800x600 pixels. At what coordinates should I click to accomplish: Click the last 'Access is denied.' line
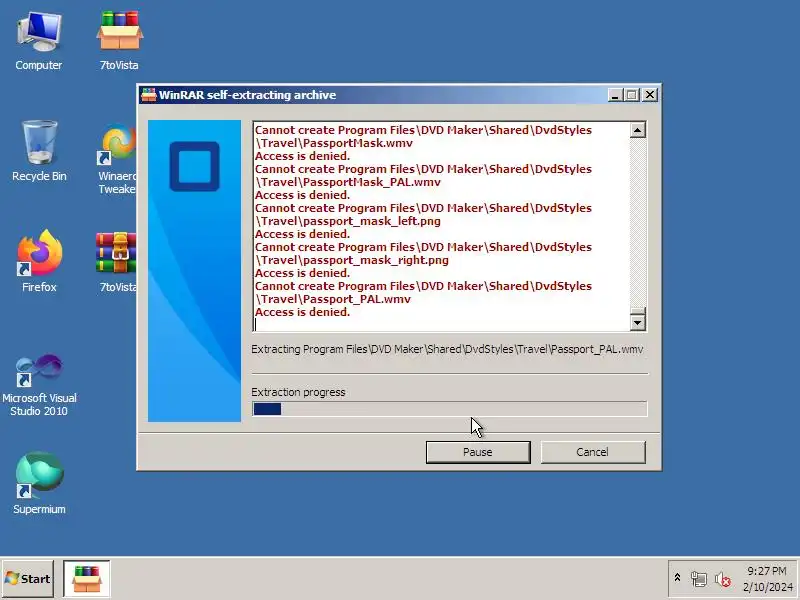(303, 312)
